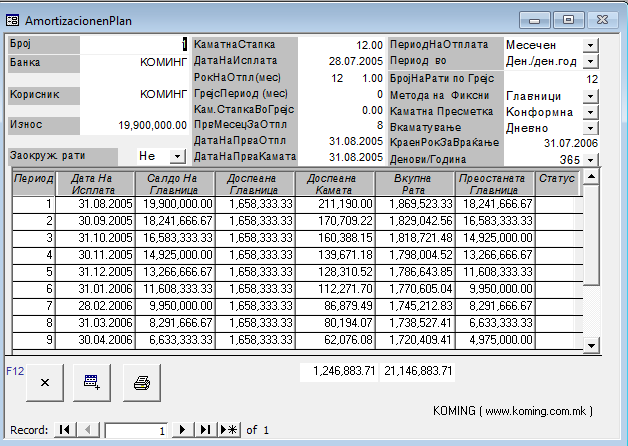Create new record with asterisk arrow
This screenshot has height=446, width=628.
point(228,430)
